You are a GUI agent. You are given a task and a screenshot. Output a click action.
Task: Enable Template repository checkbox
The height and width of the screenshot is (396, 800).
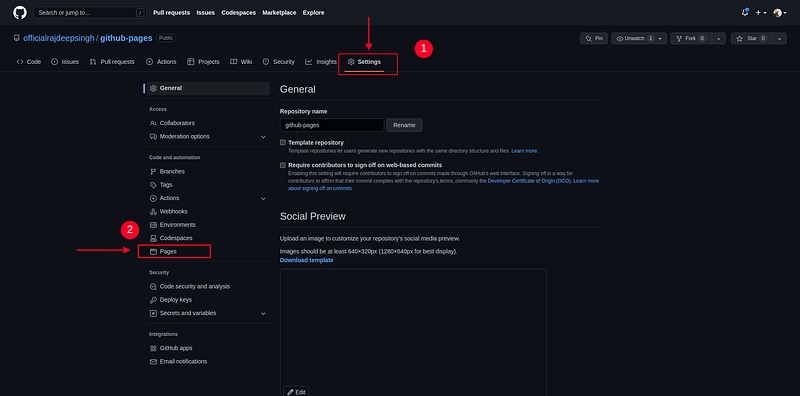283,143
